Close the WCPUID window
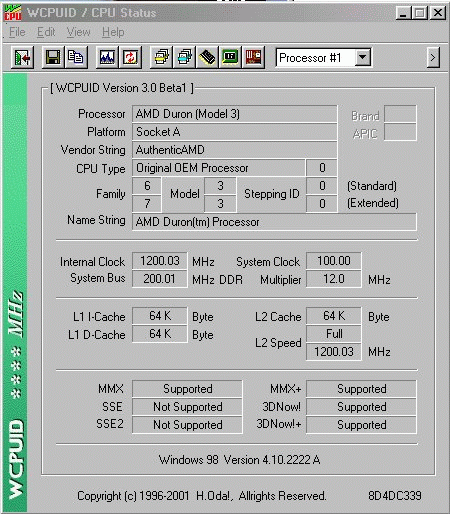Viewport: 450px width, 514px height. pyautogui.click(x=437, y=13)
